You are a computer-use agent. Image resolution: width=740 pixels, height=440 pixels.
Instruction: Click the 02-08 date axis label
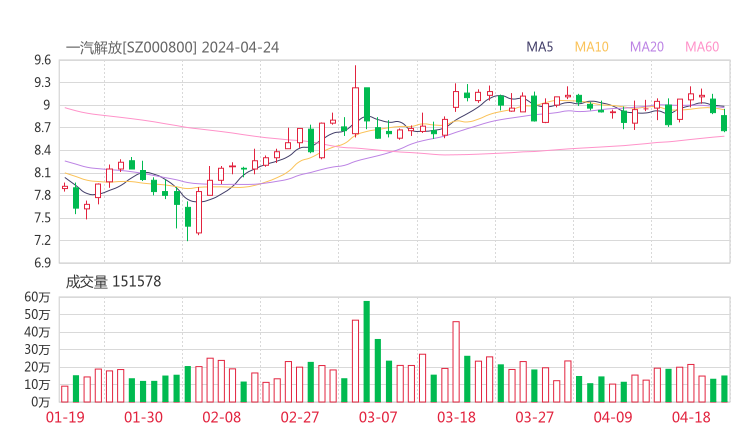click(x=222, y=417)
